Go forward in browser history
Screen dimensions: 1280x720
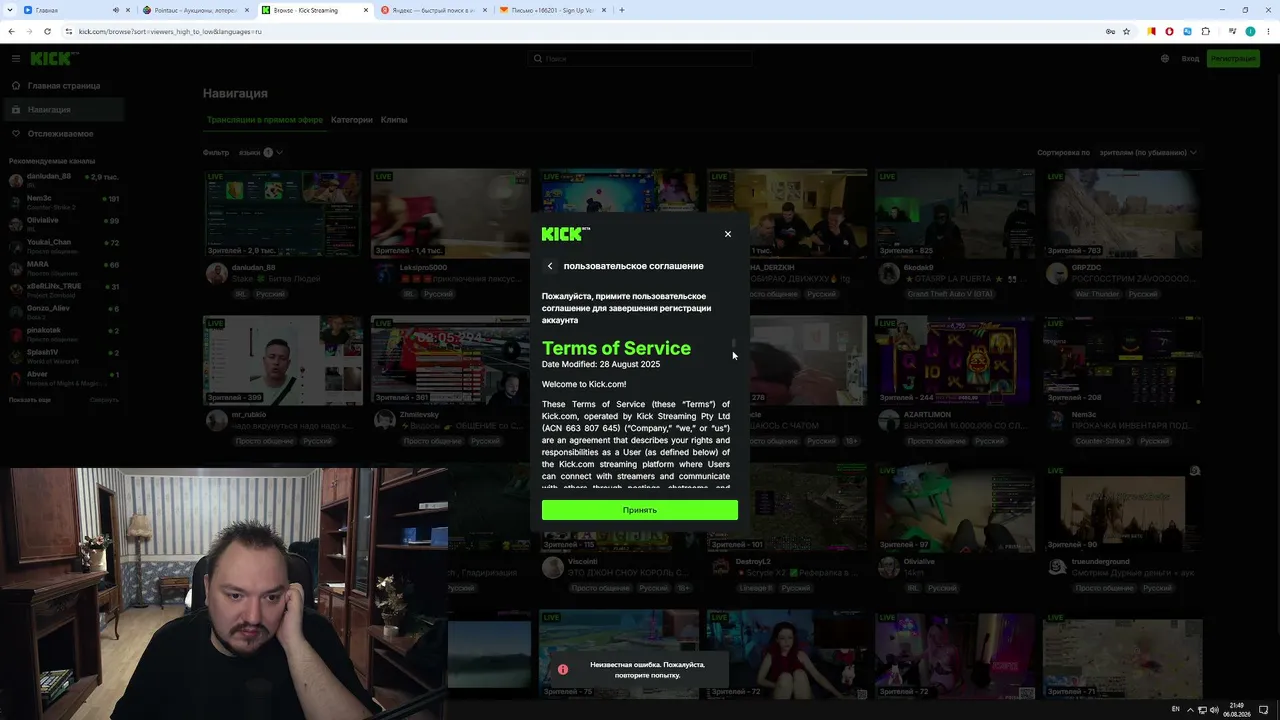coord(29,31)
